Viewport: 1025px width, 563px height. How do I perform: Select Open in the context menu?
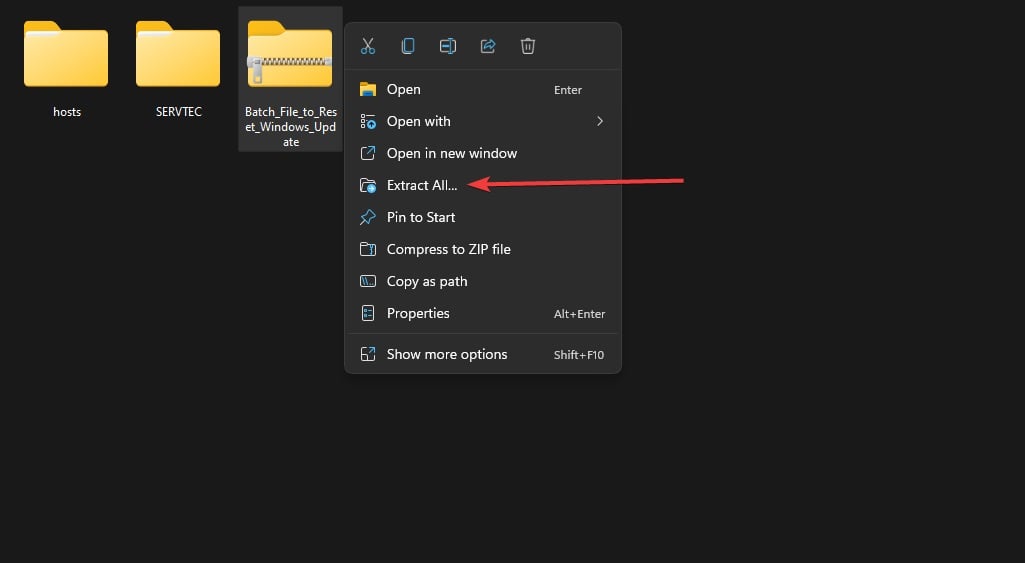(x=403, y=89)
